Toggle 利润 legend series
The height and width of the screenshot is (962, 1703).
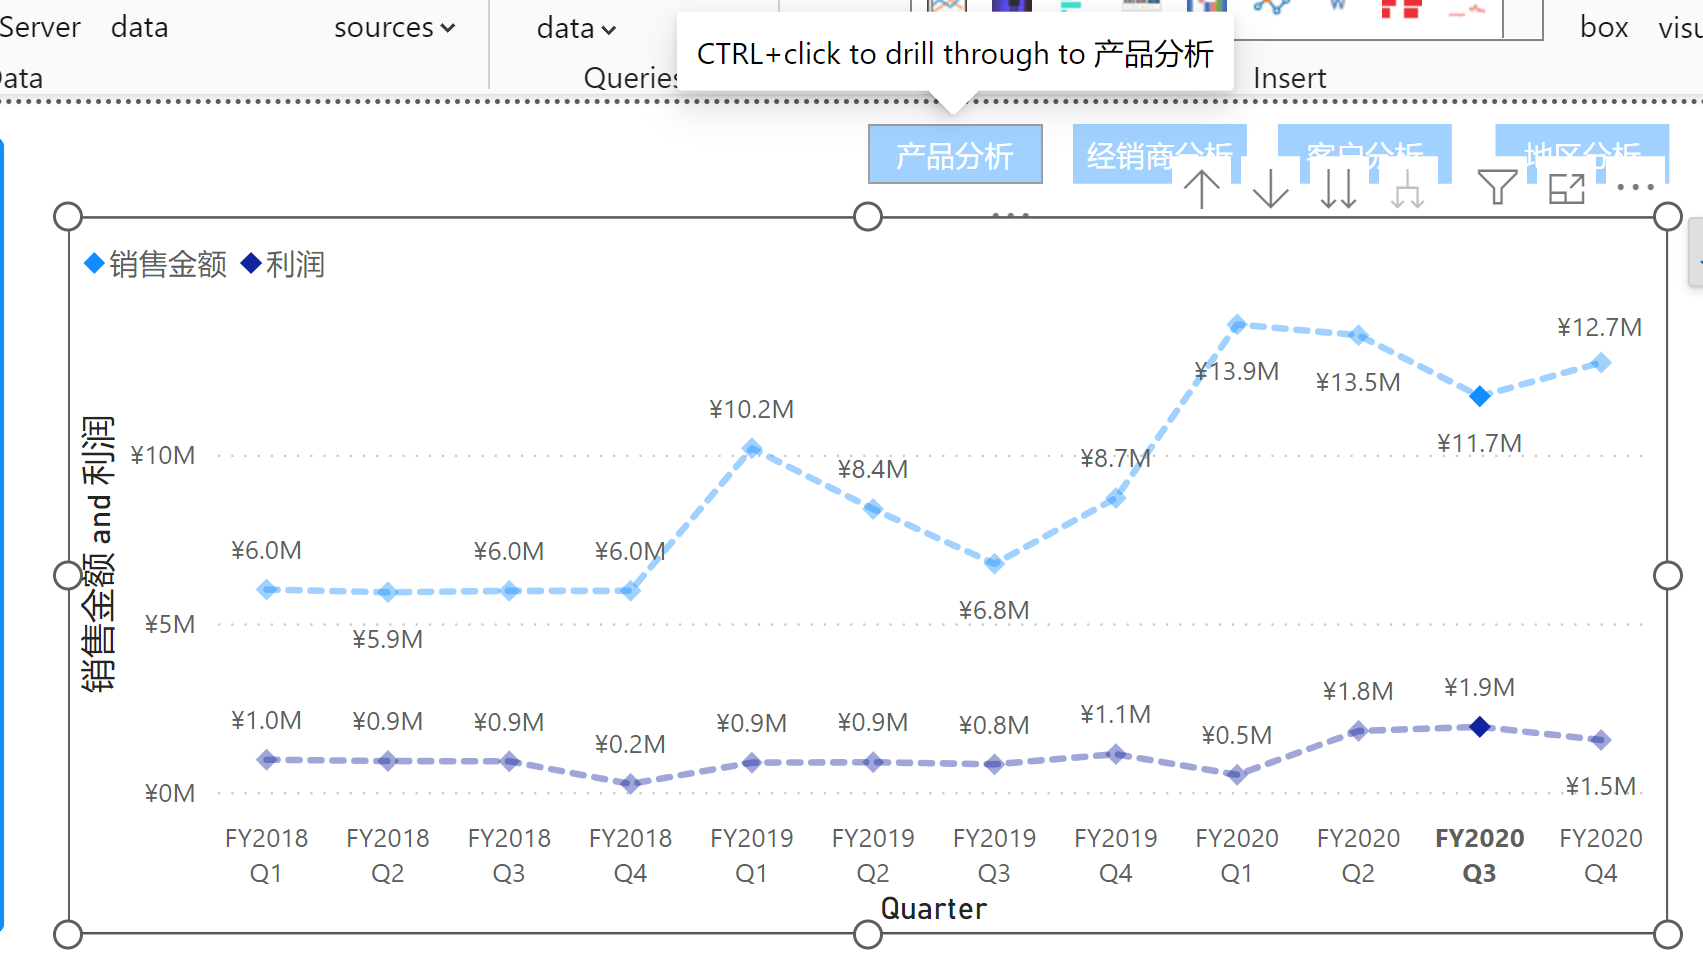[x=283, y=264]
